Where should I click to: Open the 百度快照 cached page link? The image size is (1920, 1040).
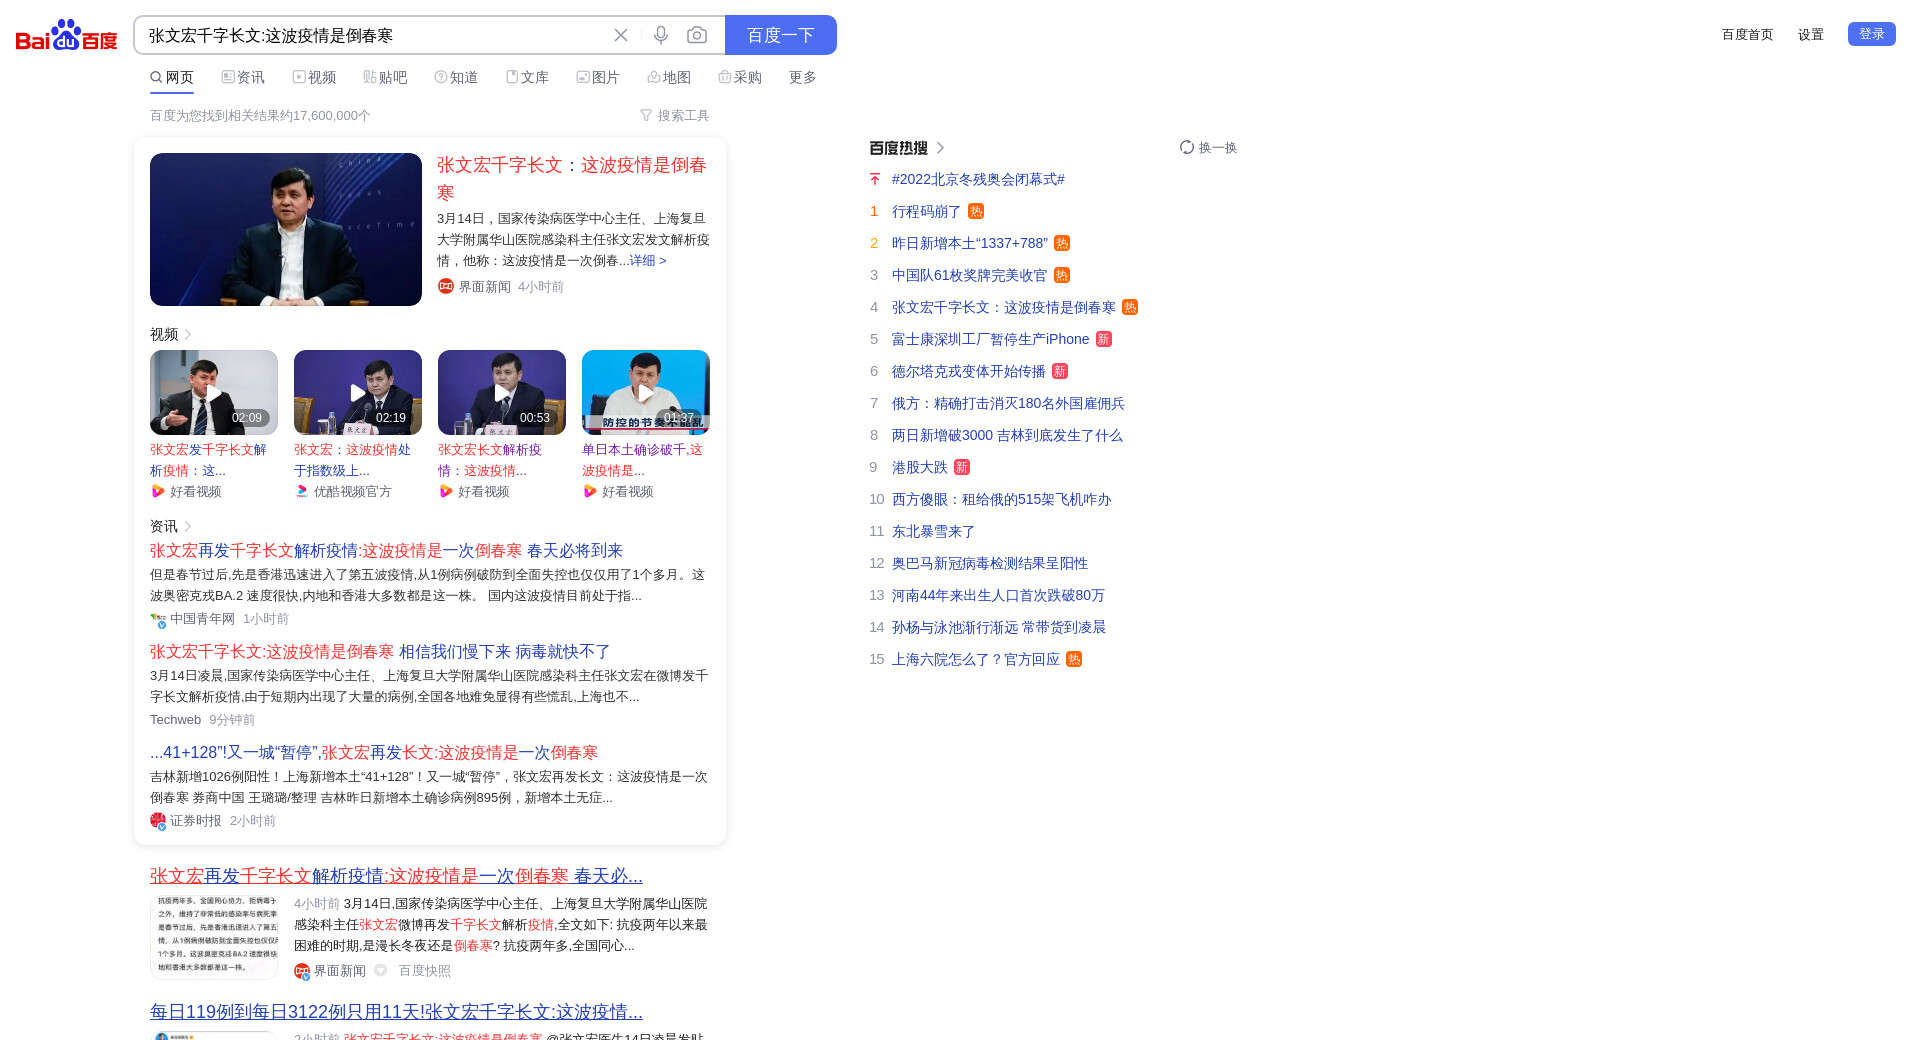tap(424, 970)
